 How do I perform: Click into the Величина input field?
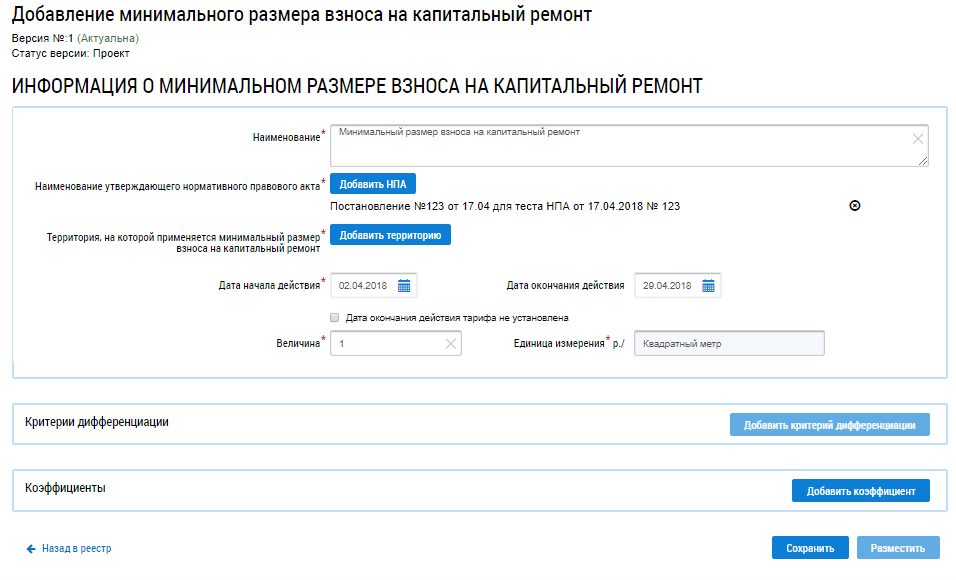point(395,343)
